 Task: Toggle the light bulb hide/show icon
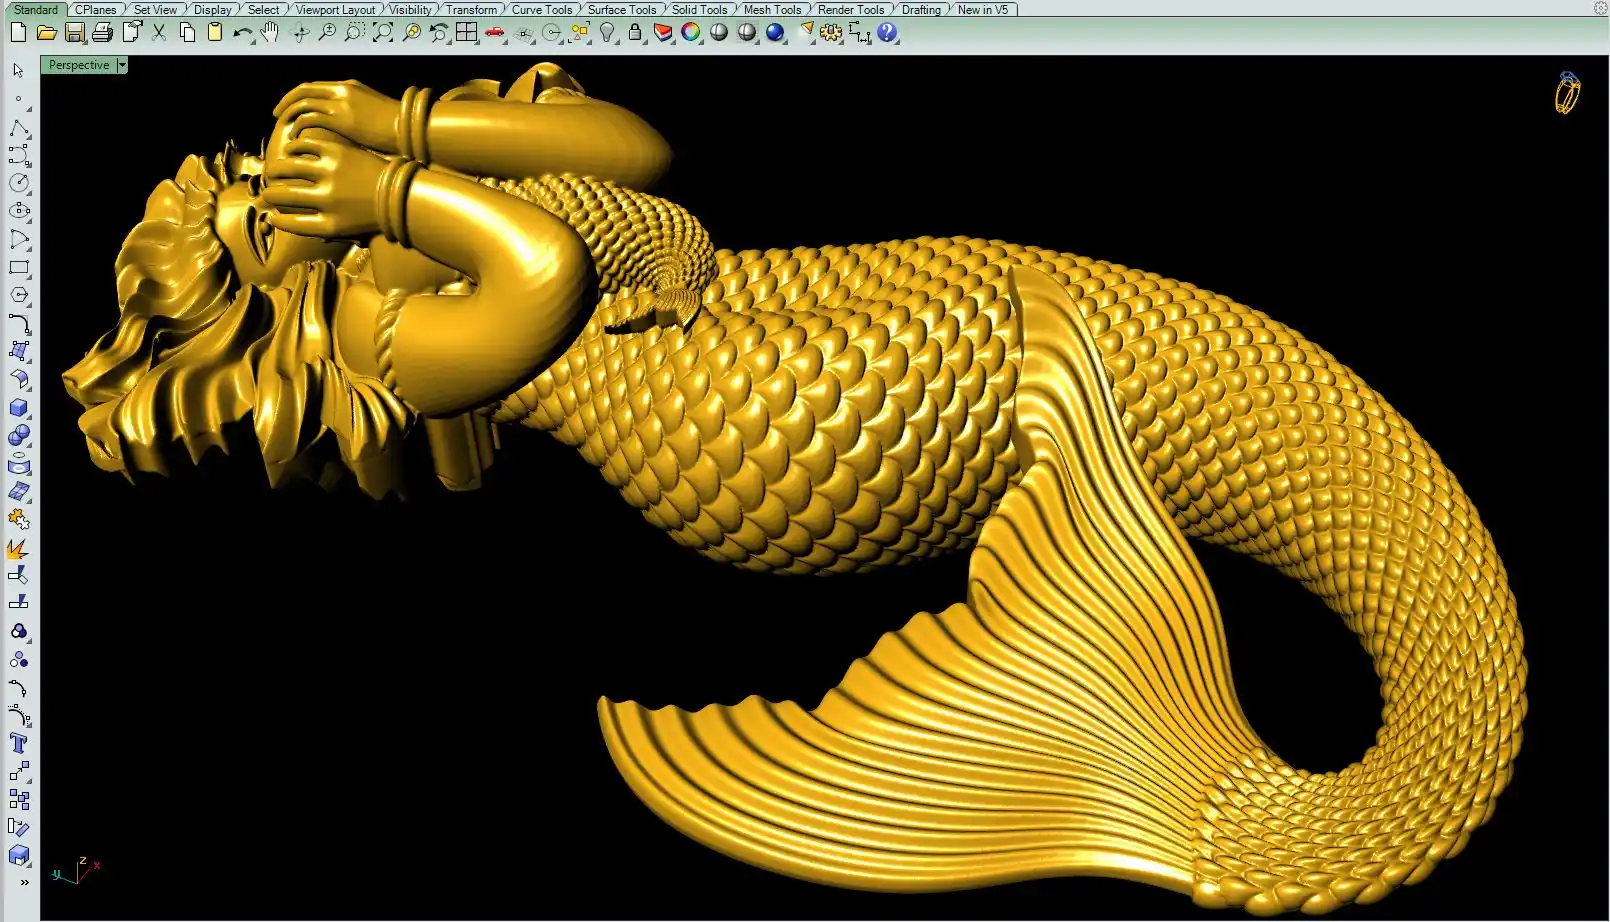pos(607,33)
